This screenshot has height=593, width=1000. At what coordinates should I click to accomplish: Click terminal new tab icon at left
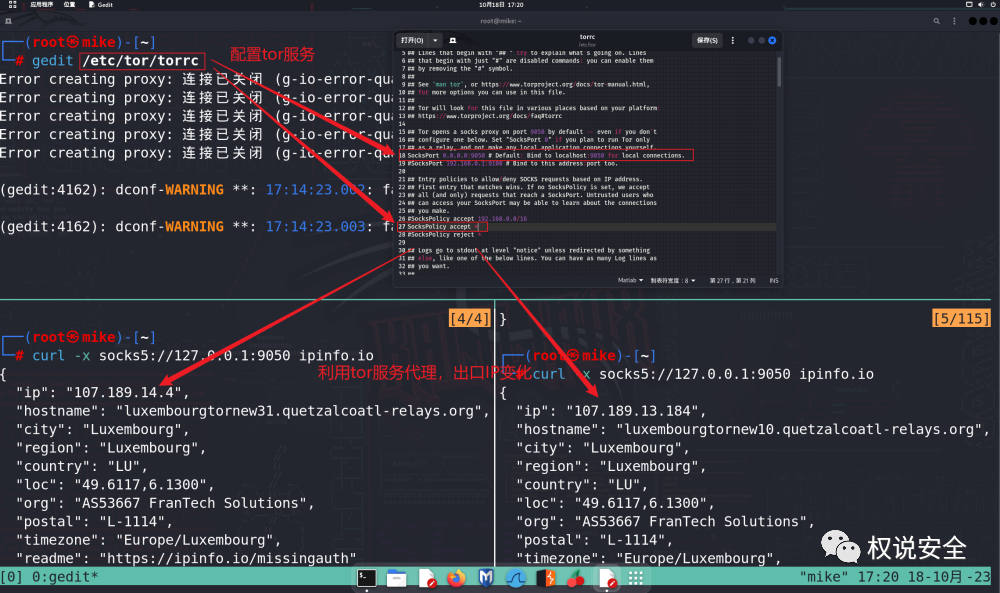click(8, 21)
